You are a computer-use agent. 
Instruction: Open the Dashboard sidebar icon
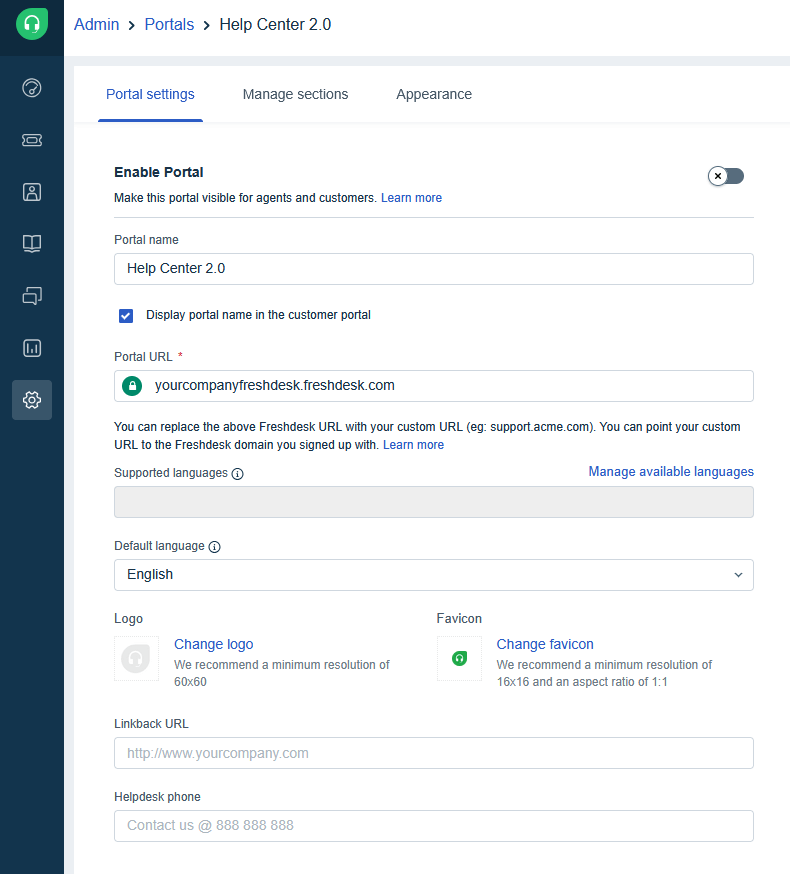point(32,88)
